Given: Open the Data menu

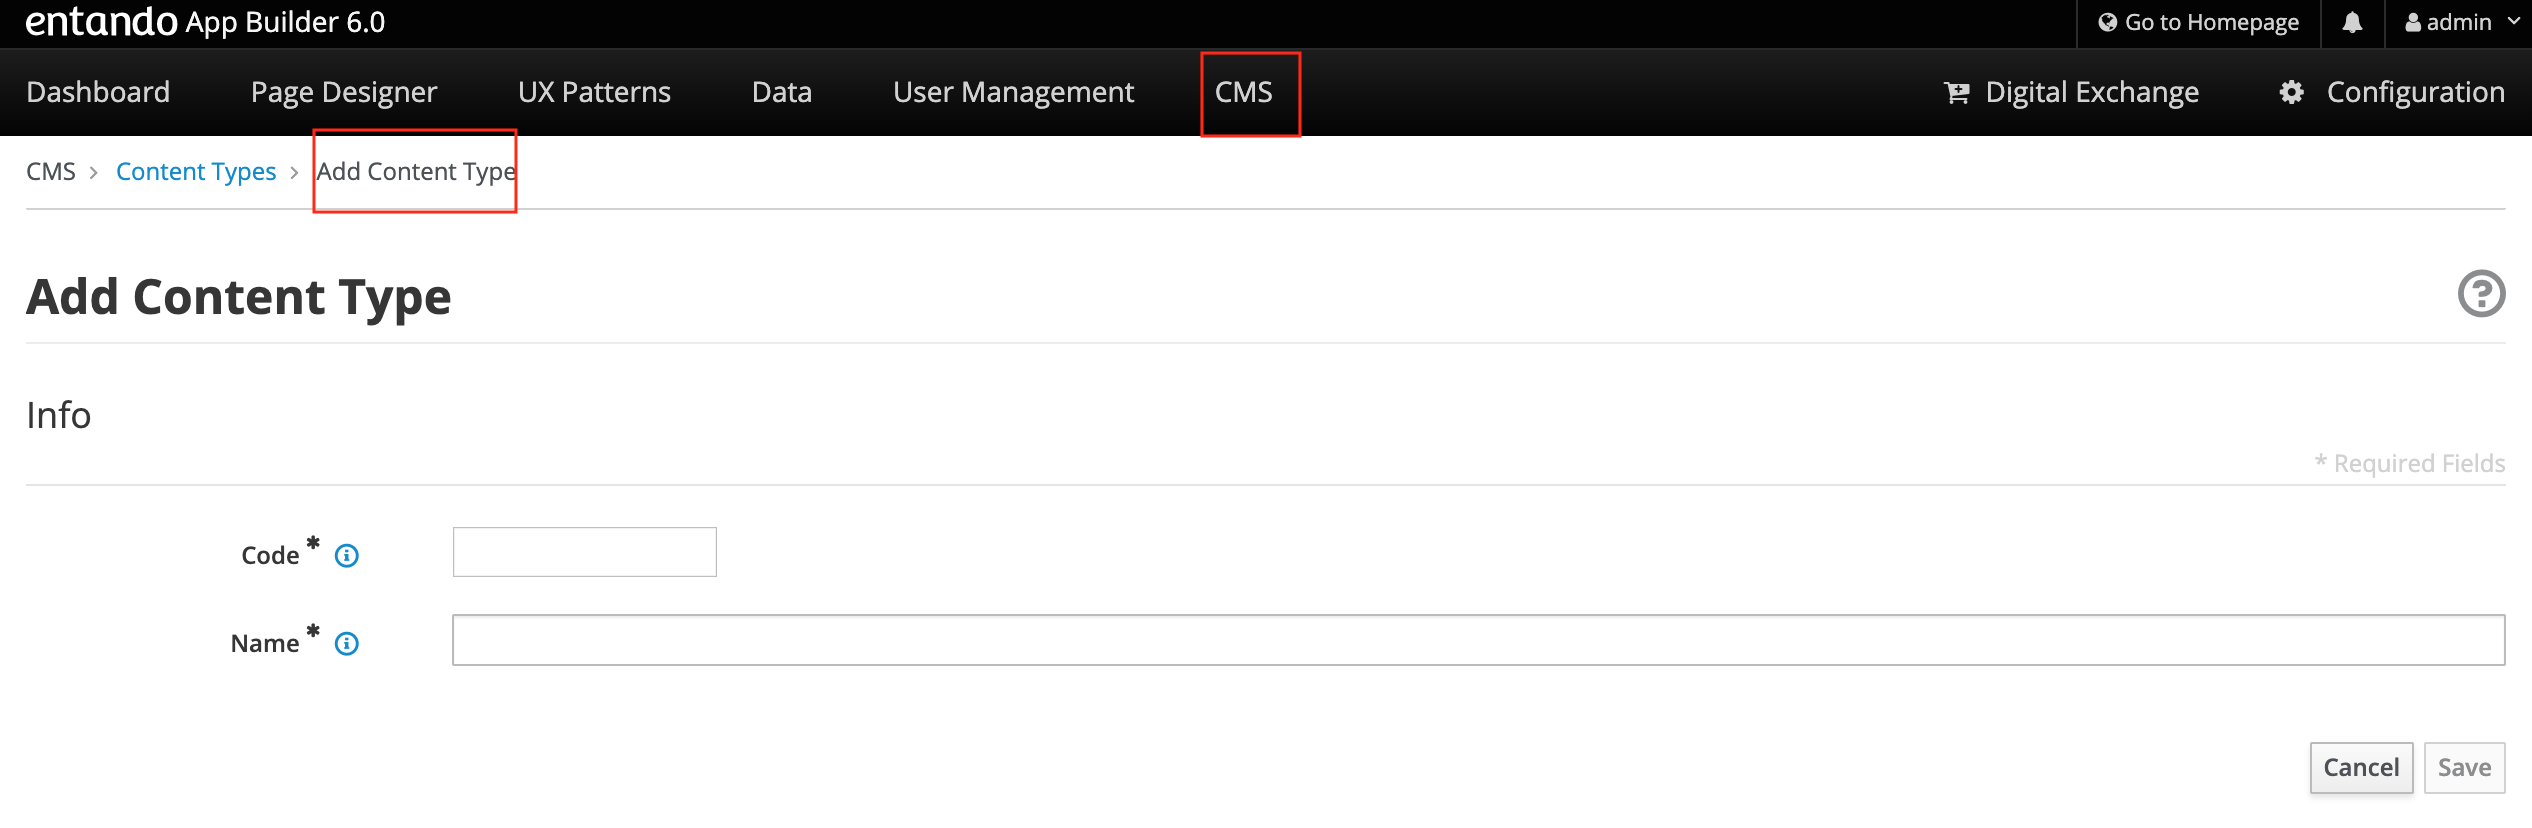Looking at the screenshot, I should click(781, 92).
